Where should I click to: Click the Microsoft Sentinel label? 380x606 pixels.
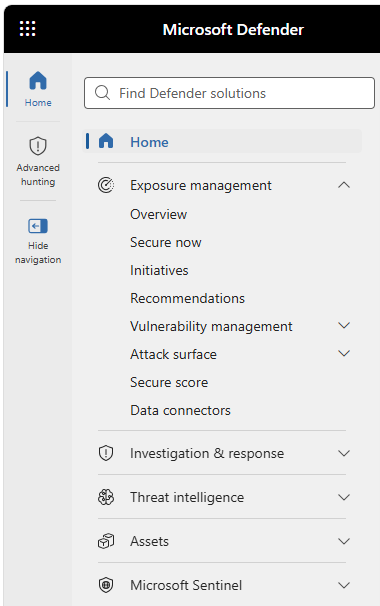186,585
